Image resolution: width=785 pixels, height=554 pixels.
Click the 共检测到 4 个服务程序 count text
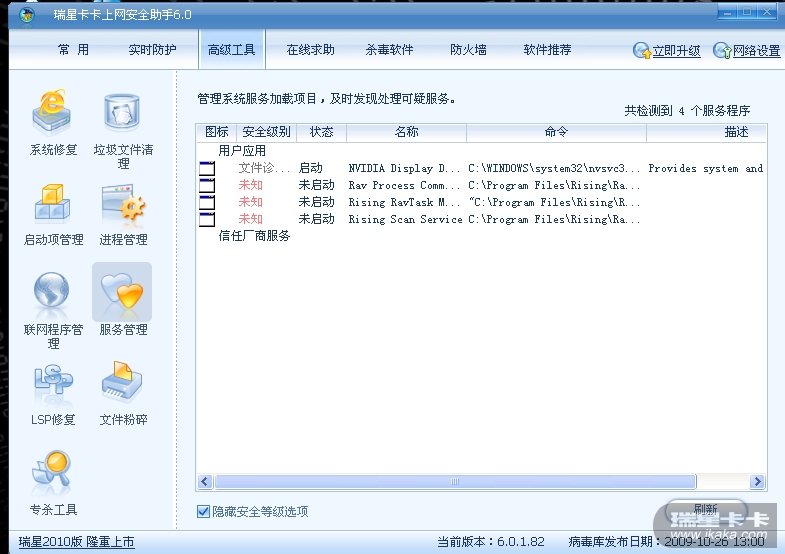[687, 111]
